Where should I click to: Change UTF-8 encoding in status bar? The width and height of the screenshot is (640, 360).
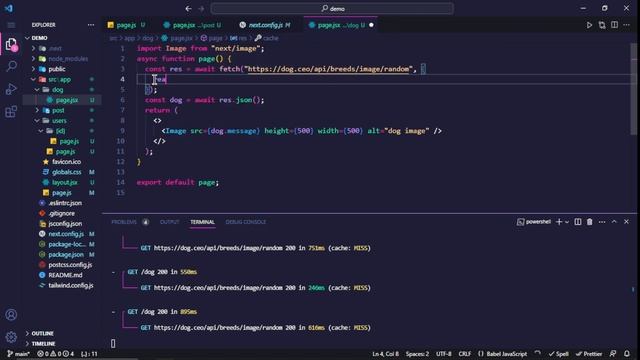[444, 353]
